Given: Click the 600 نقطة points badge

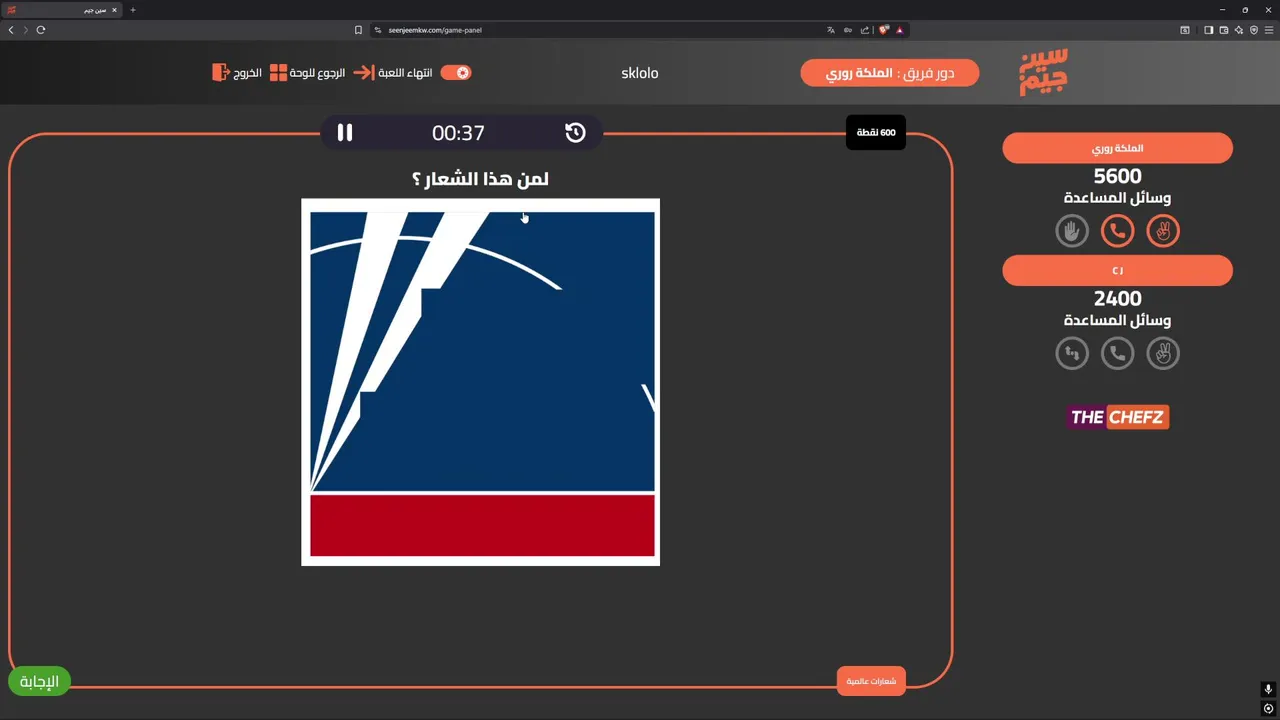Looking at the screenshot, I should pos(875,132).
